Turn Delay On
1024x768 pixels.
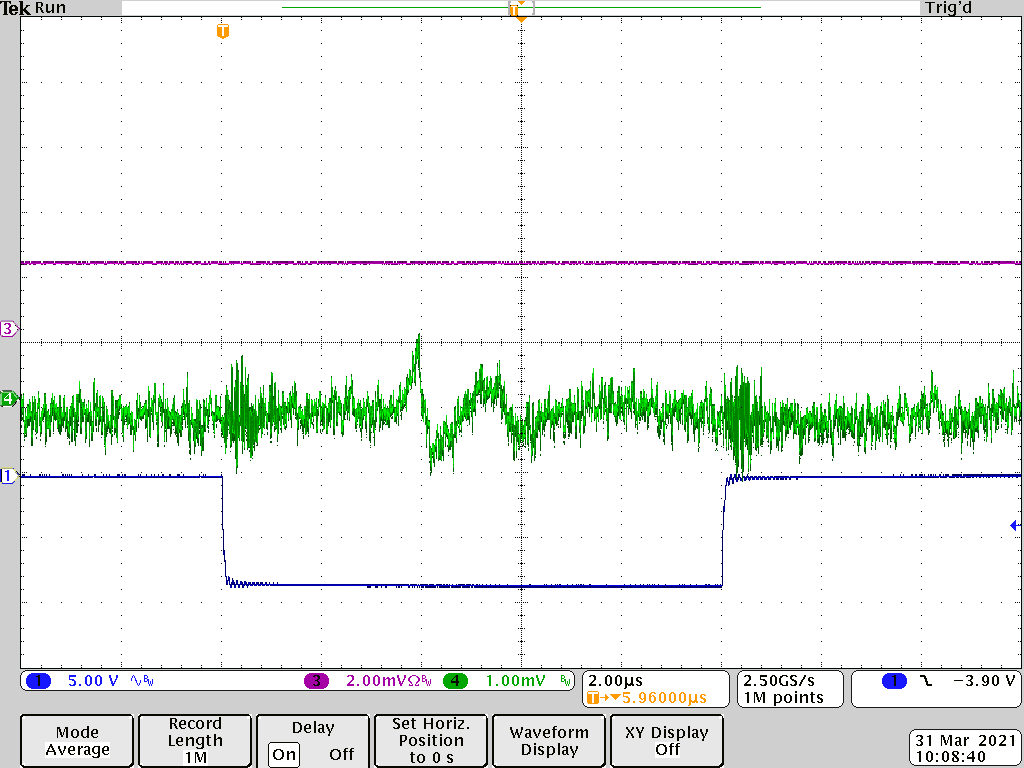point(284,753)
